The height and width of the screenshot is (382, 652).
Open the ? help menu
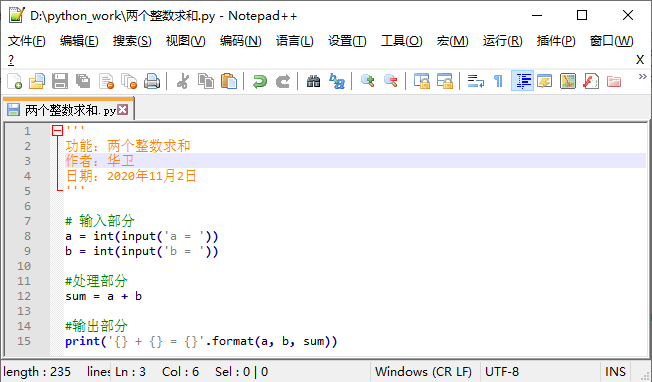[11, 60]
